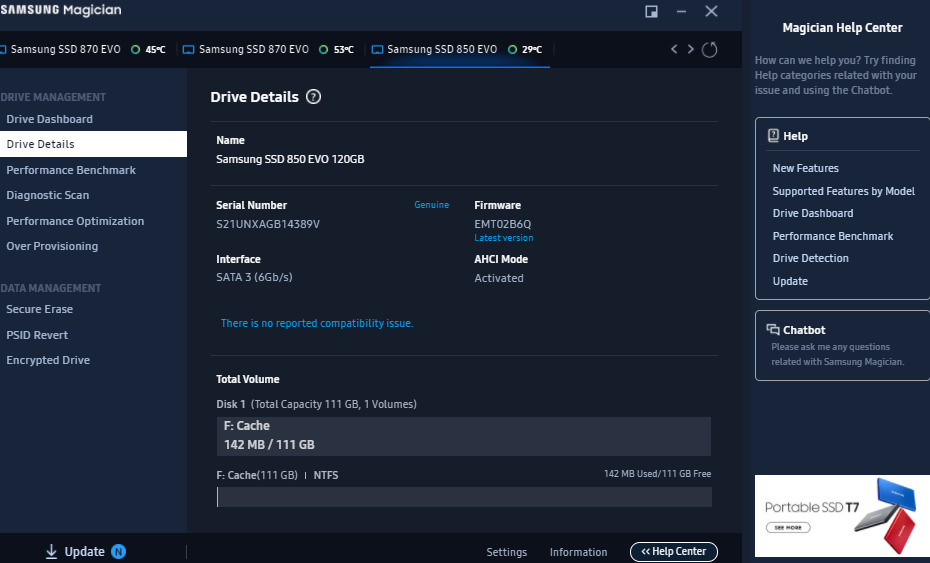Screen dimensions: 930x563
Task: Click the Portable SSD T7 product image
Action: click(887, 514)
